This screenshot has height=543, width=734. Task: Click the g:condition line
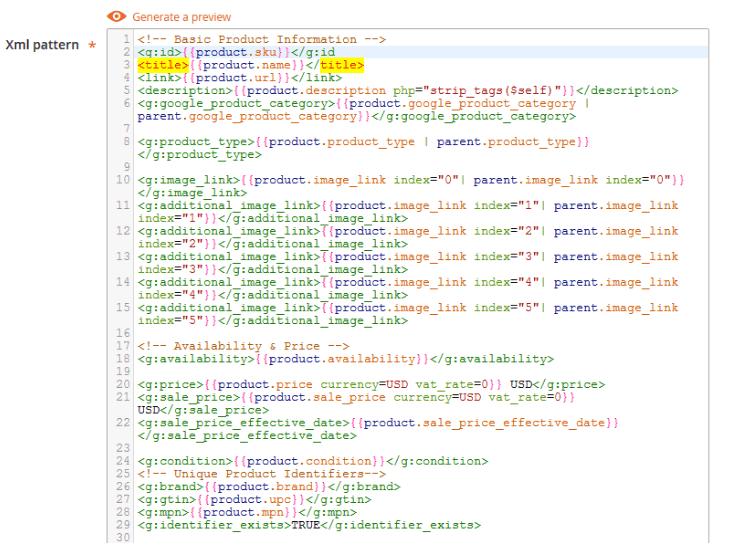313,462
